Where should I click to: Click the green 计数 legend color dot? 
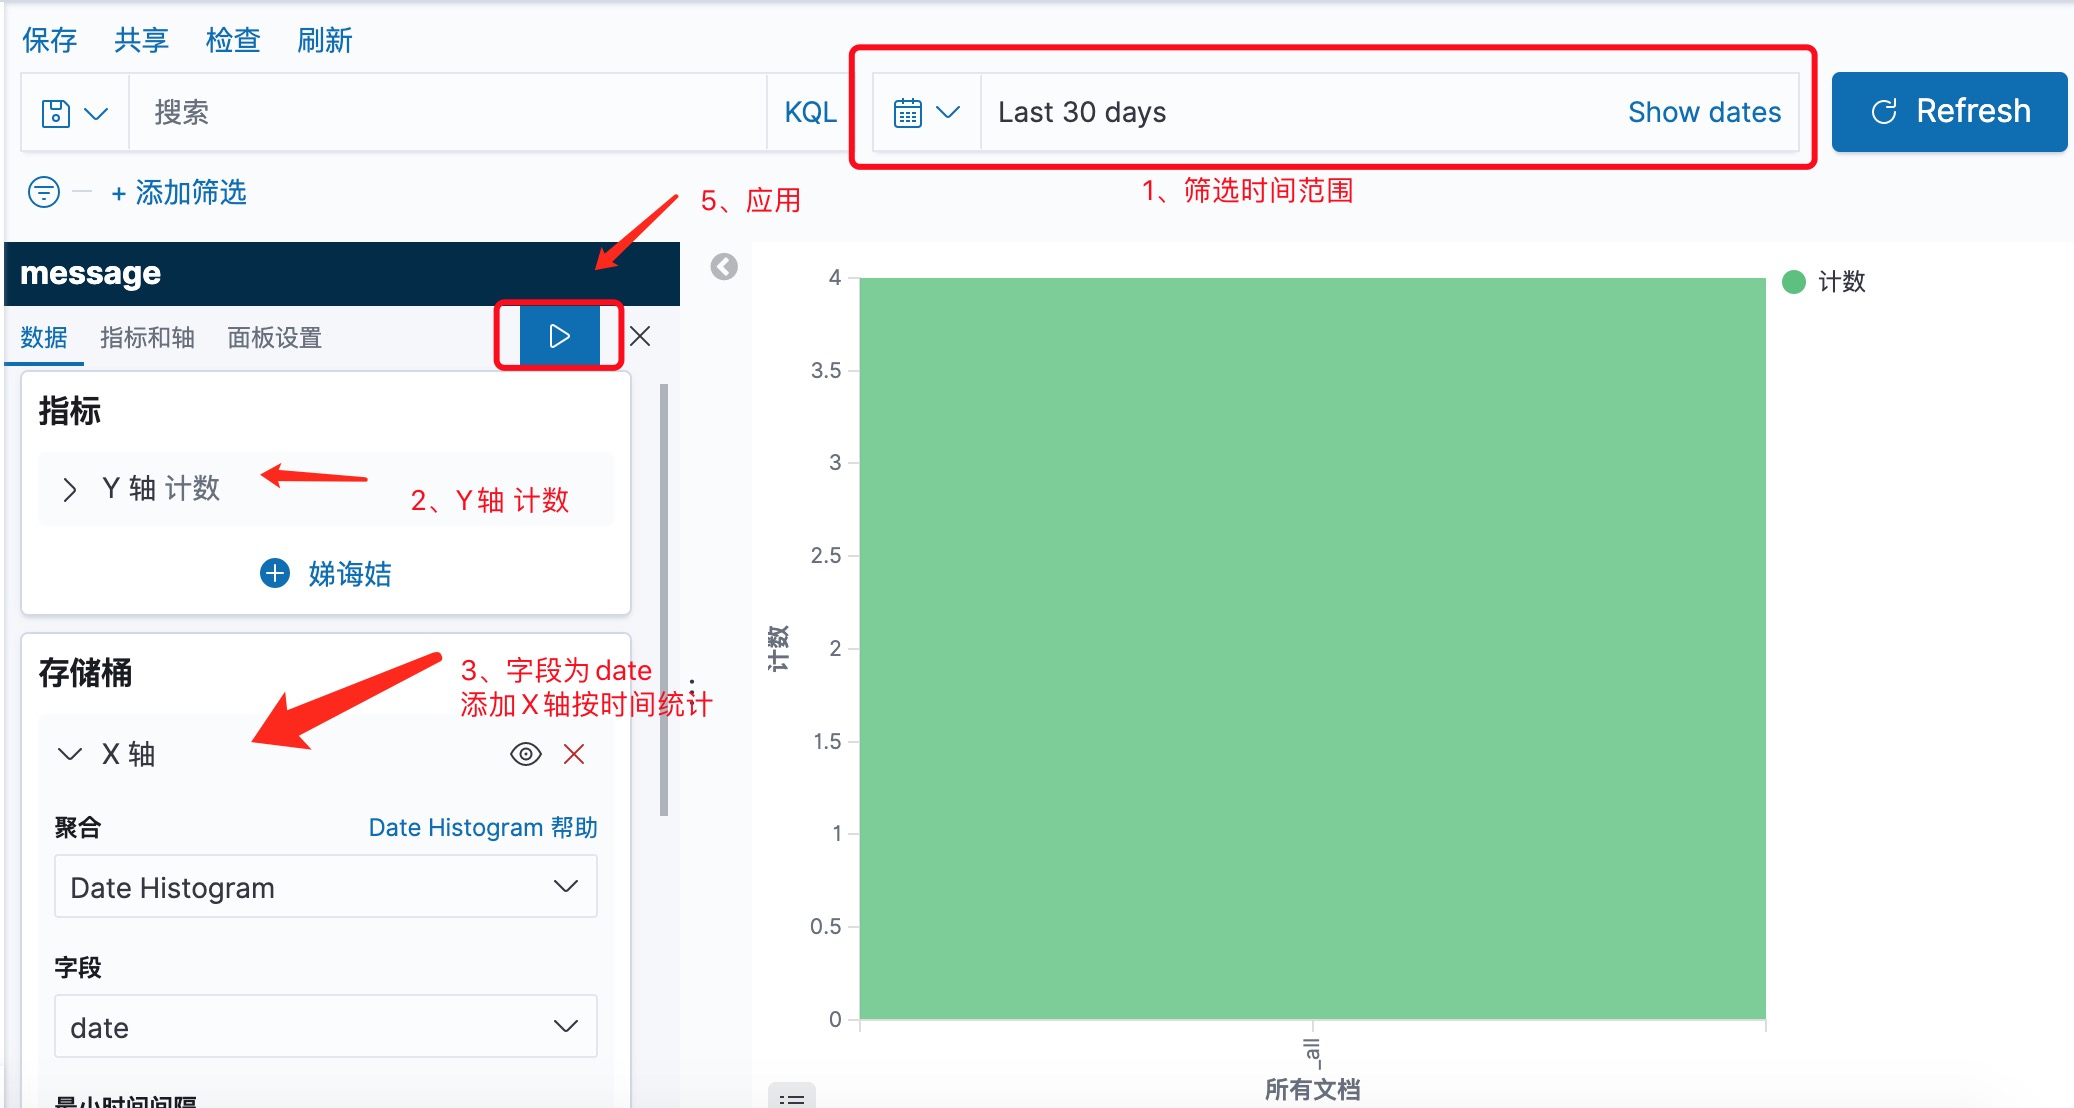coord(1794,282)
